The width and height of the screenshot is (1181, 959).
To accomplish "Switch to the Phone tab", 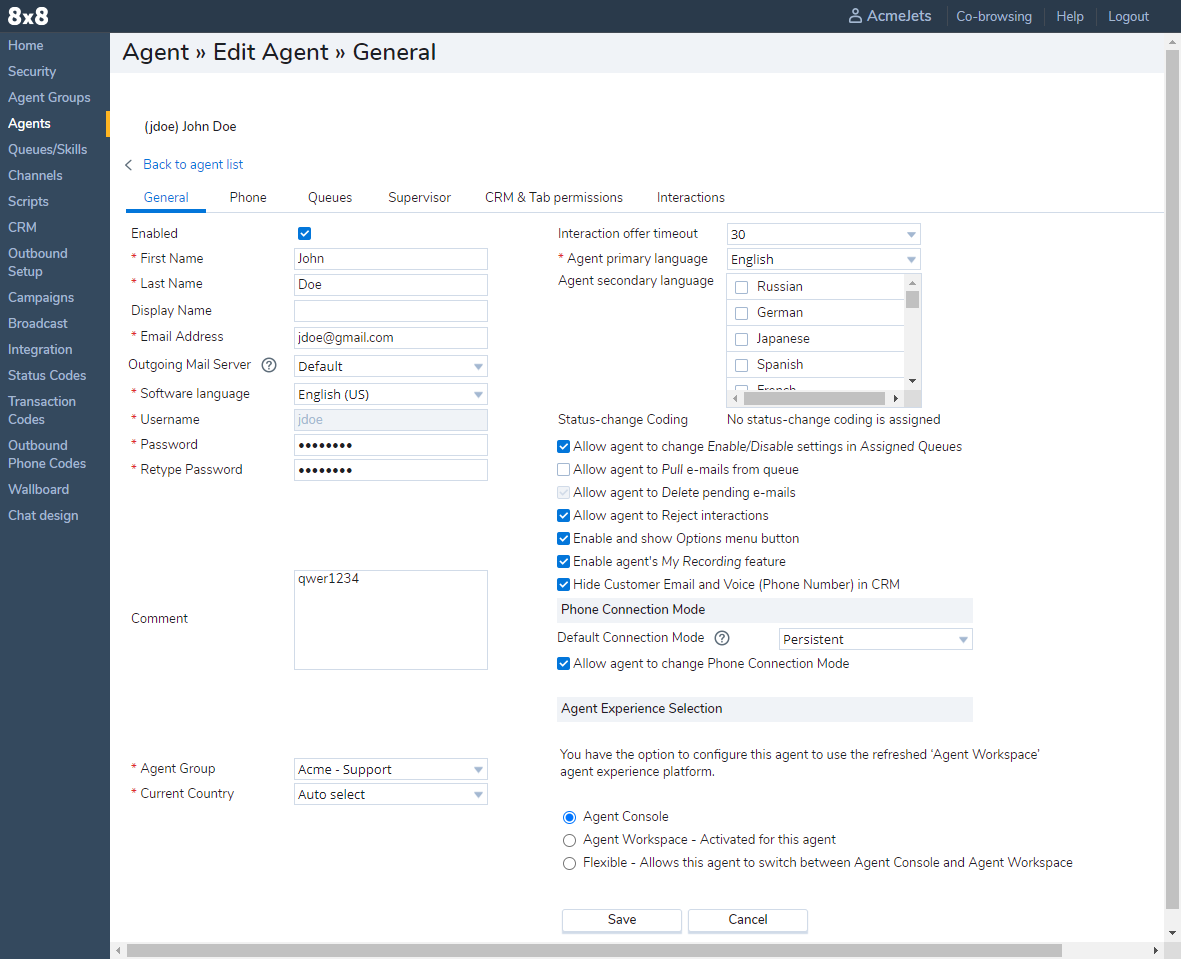I will [248, 197].
